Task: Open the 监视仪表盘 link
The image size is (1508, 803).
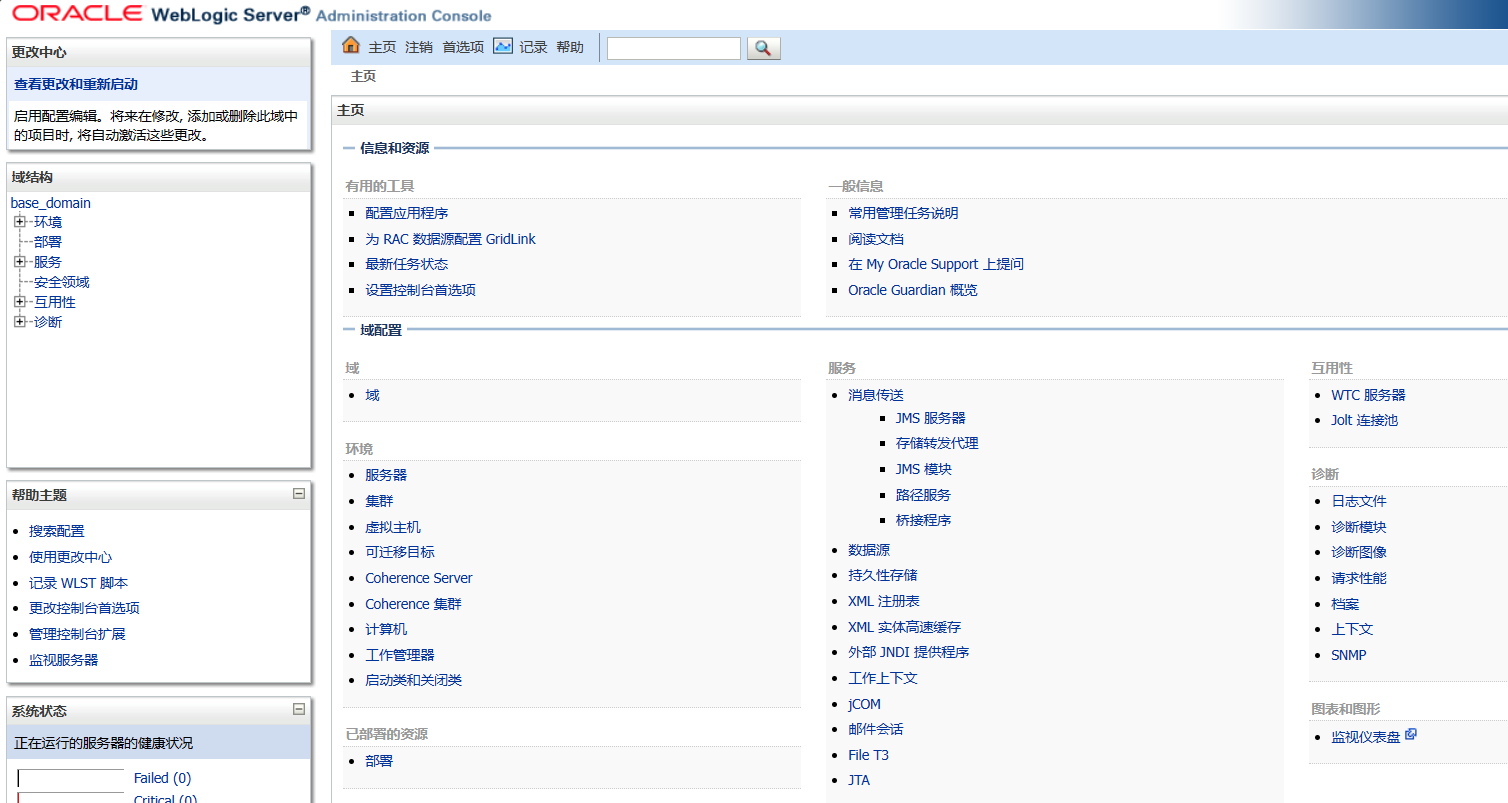Action: click(1366, 737)
